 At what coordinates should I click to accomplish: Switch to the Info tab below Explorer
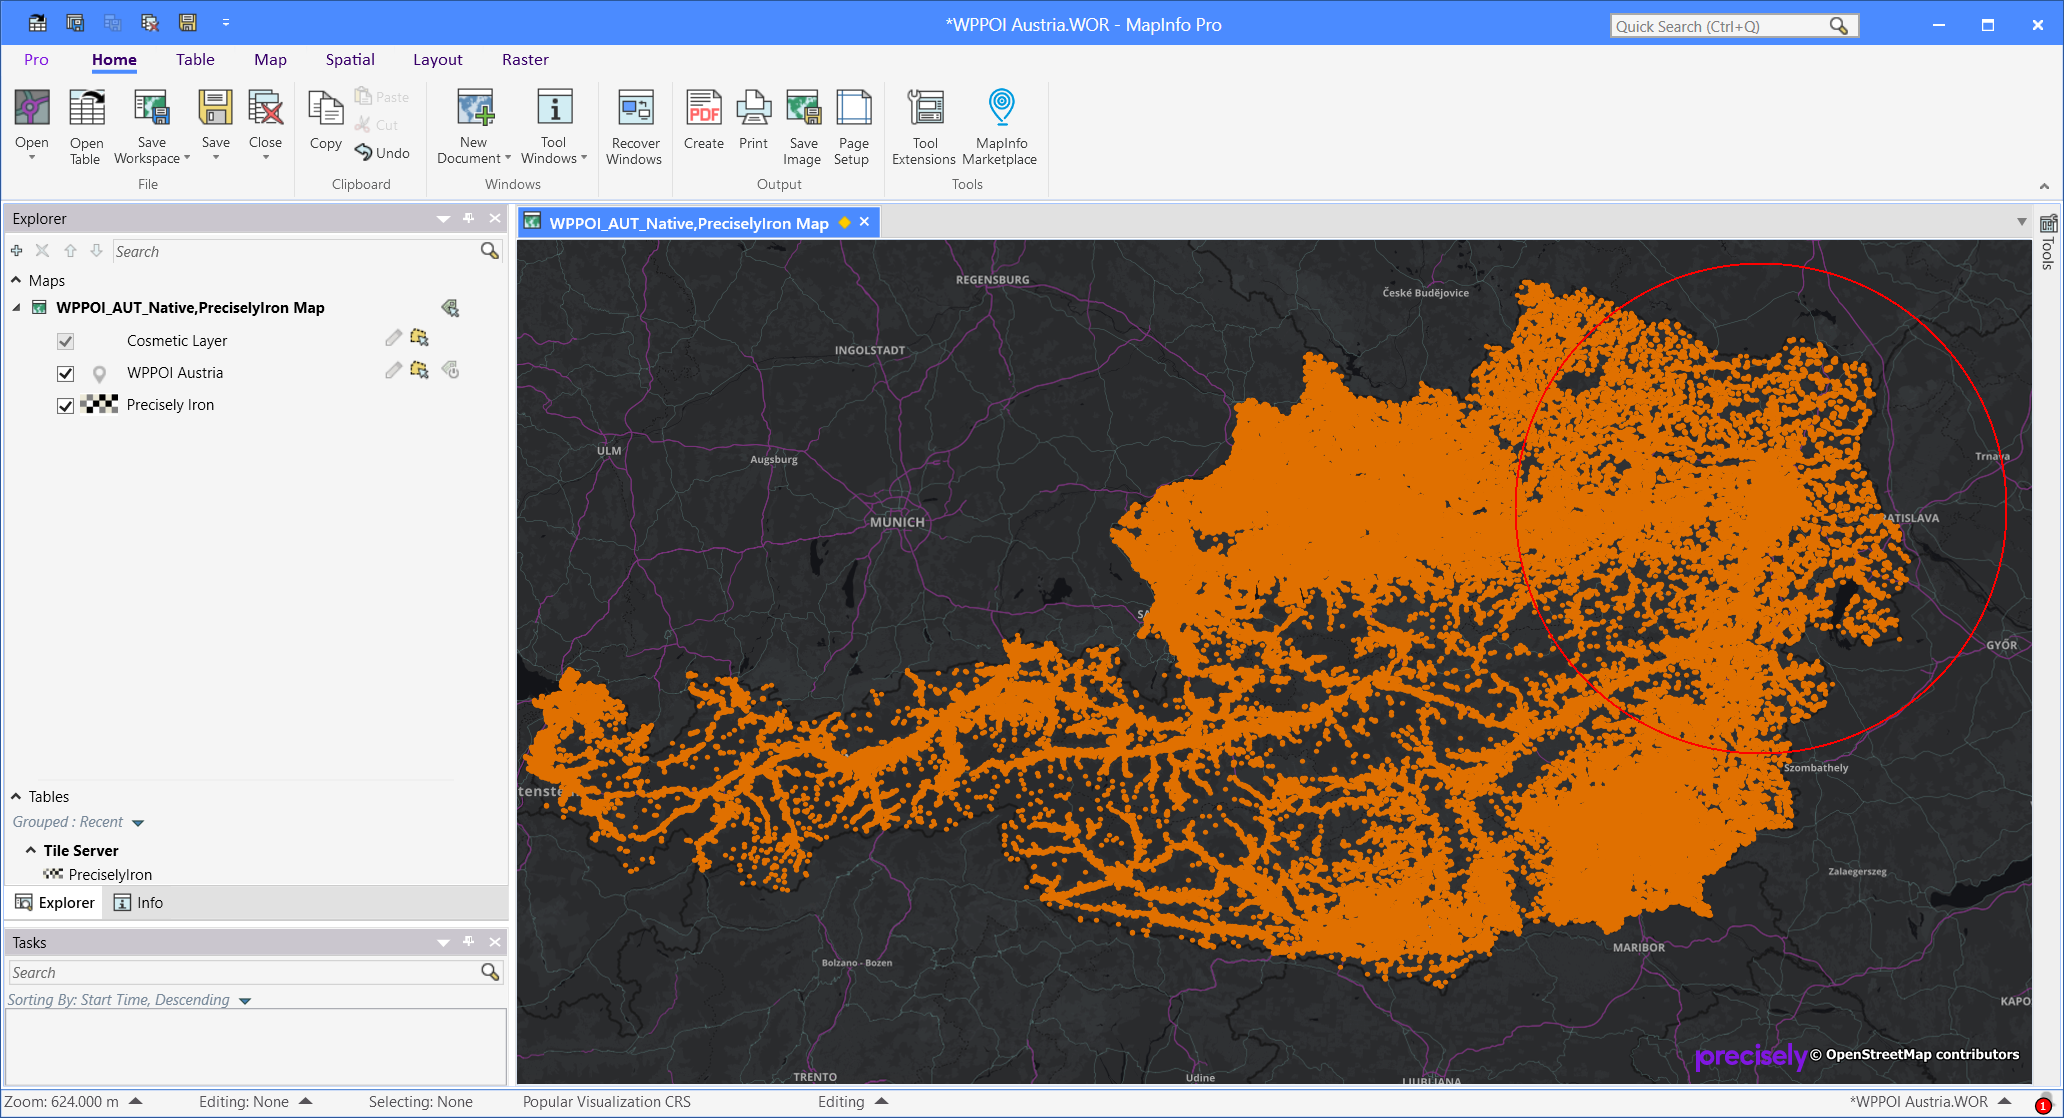138,903
